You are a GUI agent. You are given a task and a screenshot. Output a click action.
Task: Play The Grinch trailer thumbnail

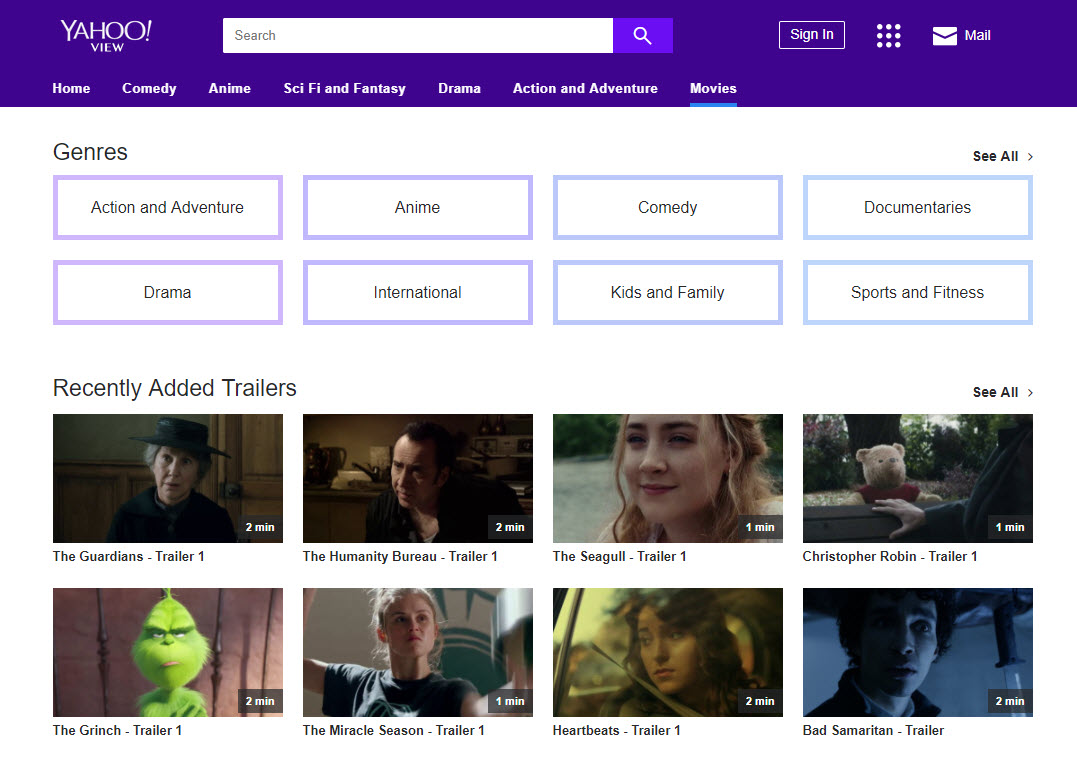[168, 652]
